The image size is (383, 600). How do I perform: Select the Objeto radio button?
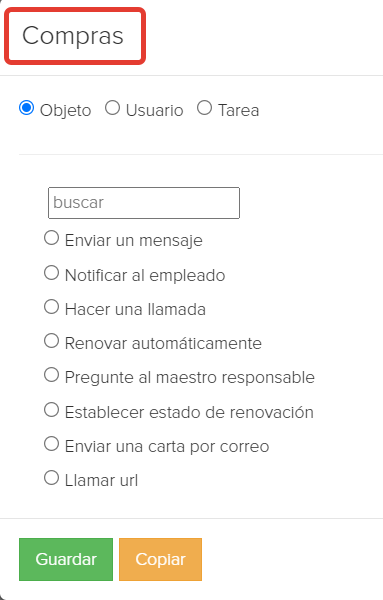coord(26,108)
